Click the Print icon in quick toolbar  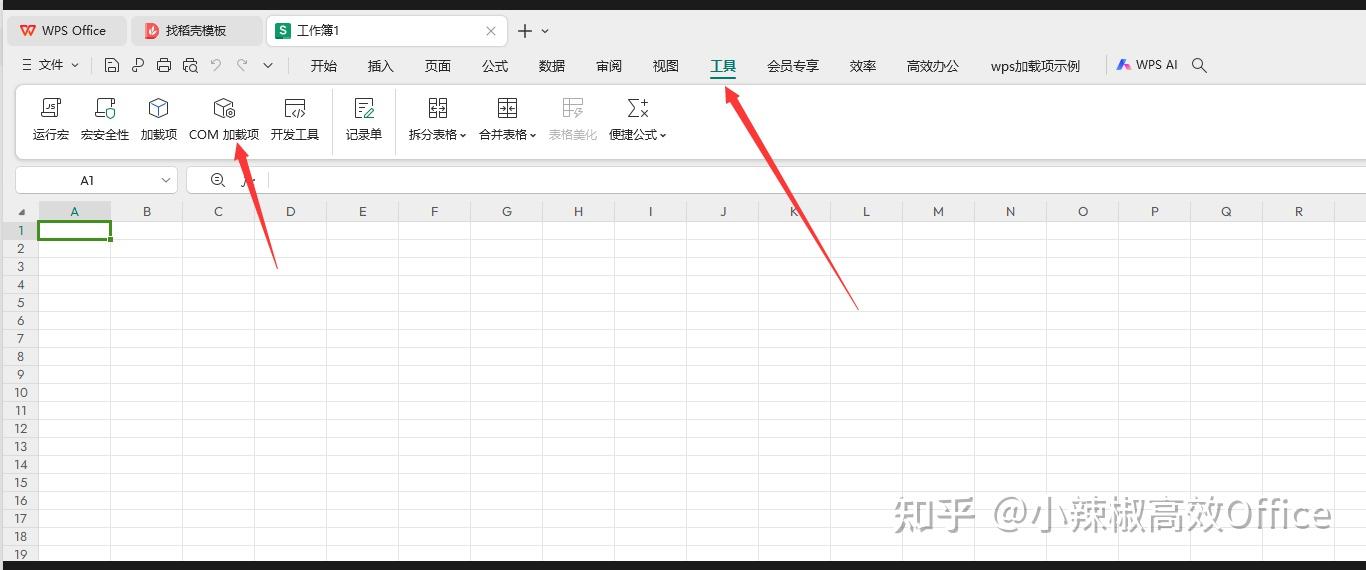pos(163,65)
